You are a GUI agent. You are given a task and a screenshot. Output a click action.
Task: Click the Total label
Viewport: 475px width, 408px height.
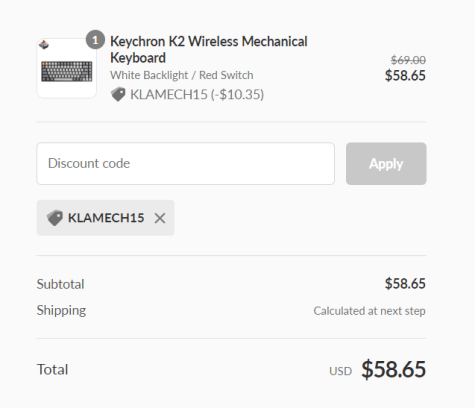pyautogui.click(x=52, y=369)
